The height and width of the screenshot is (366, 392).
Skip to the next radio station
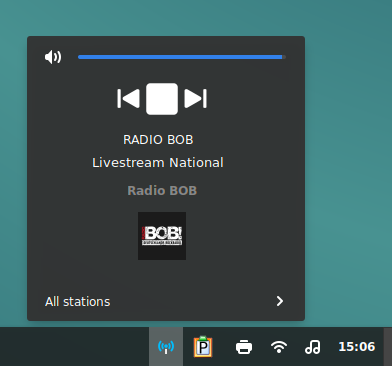click(196, 99)
